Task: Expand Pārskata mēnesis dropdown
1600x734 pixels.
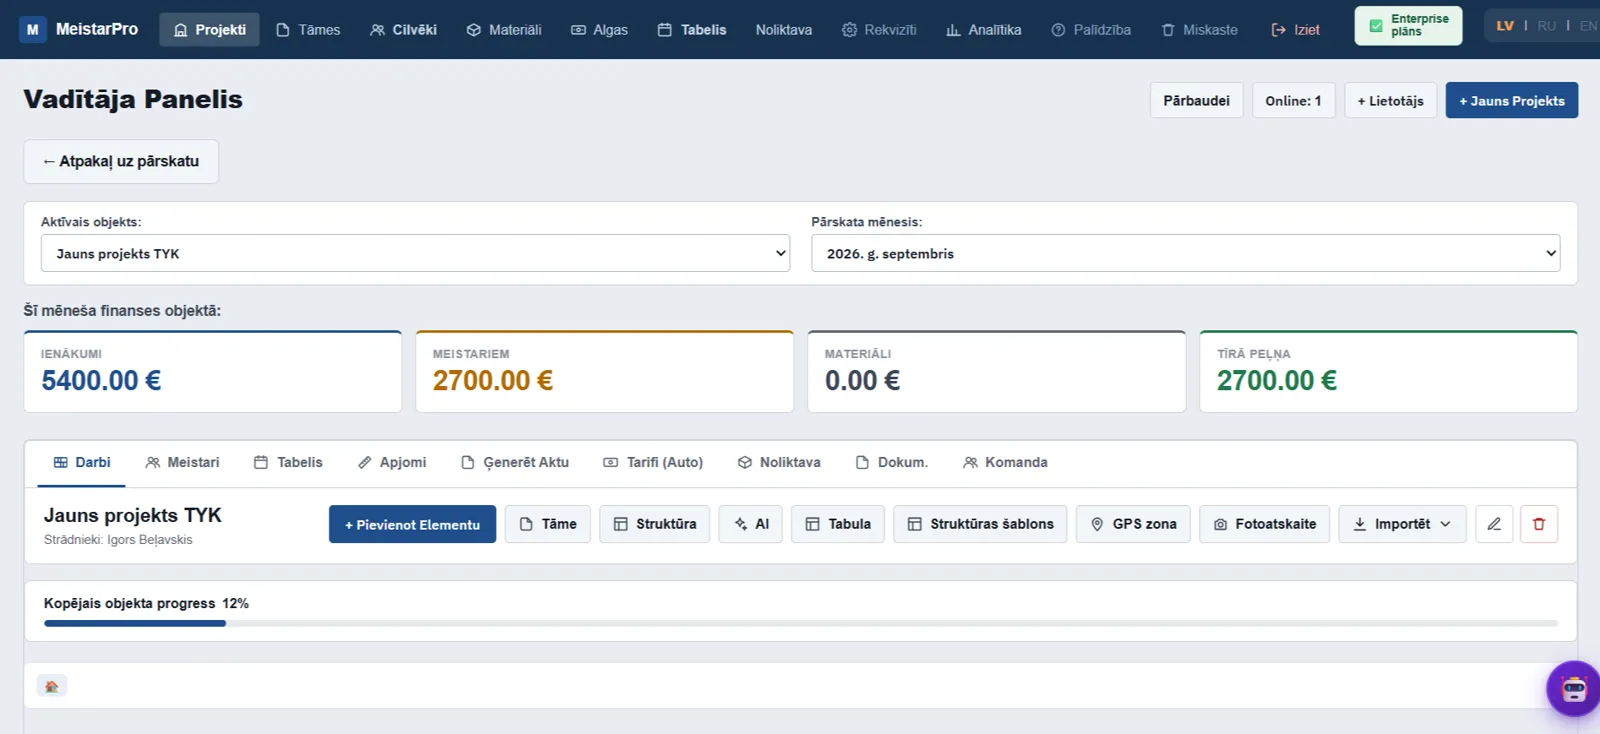Action: (1186, 253)
